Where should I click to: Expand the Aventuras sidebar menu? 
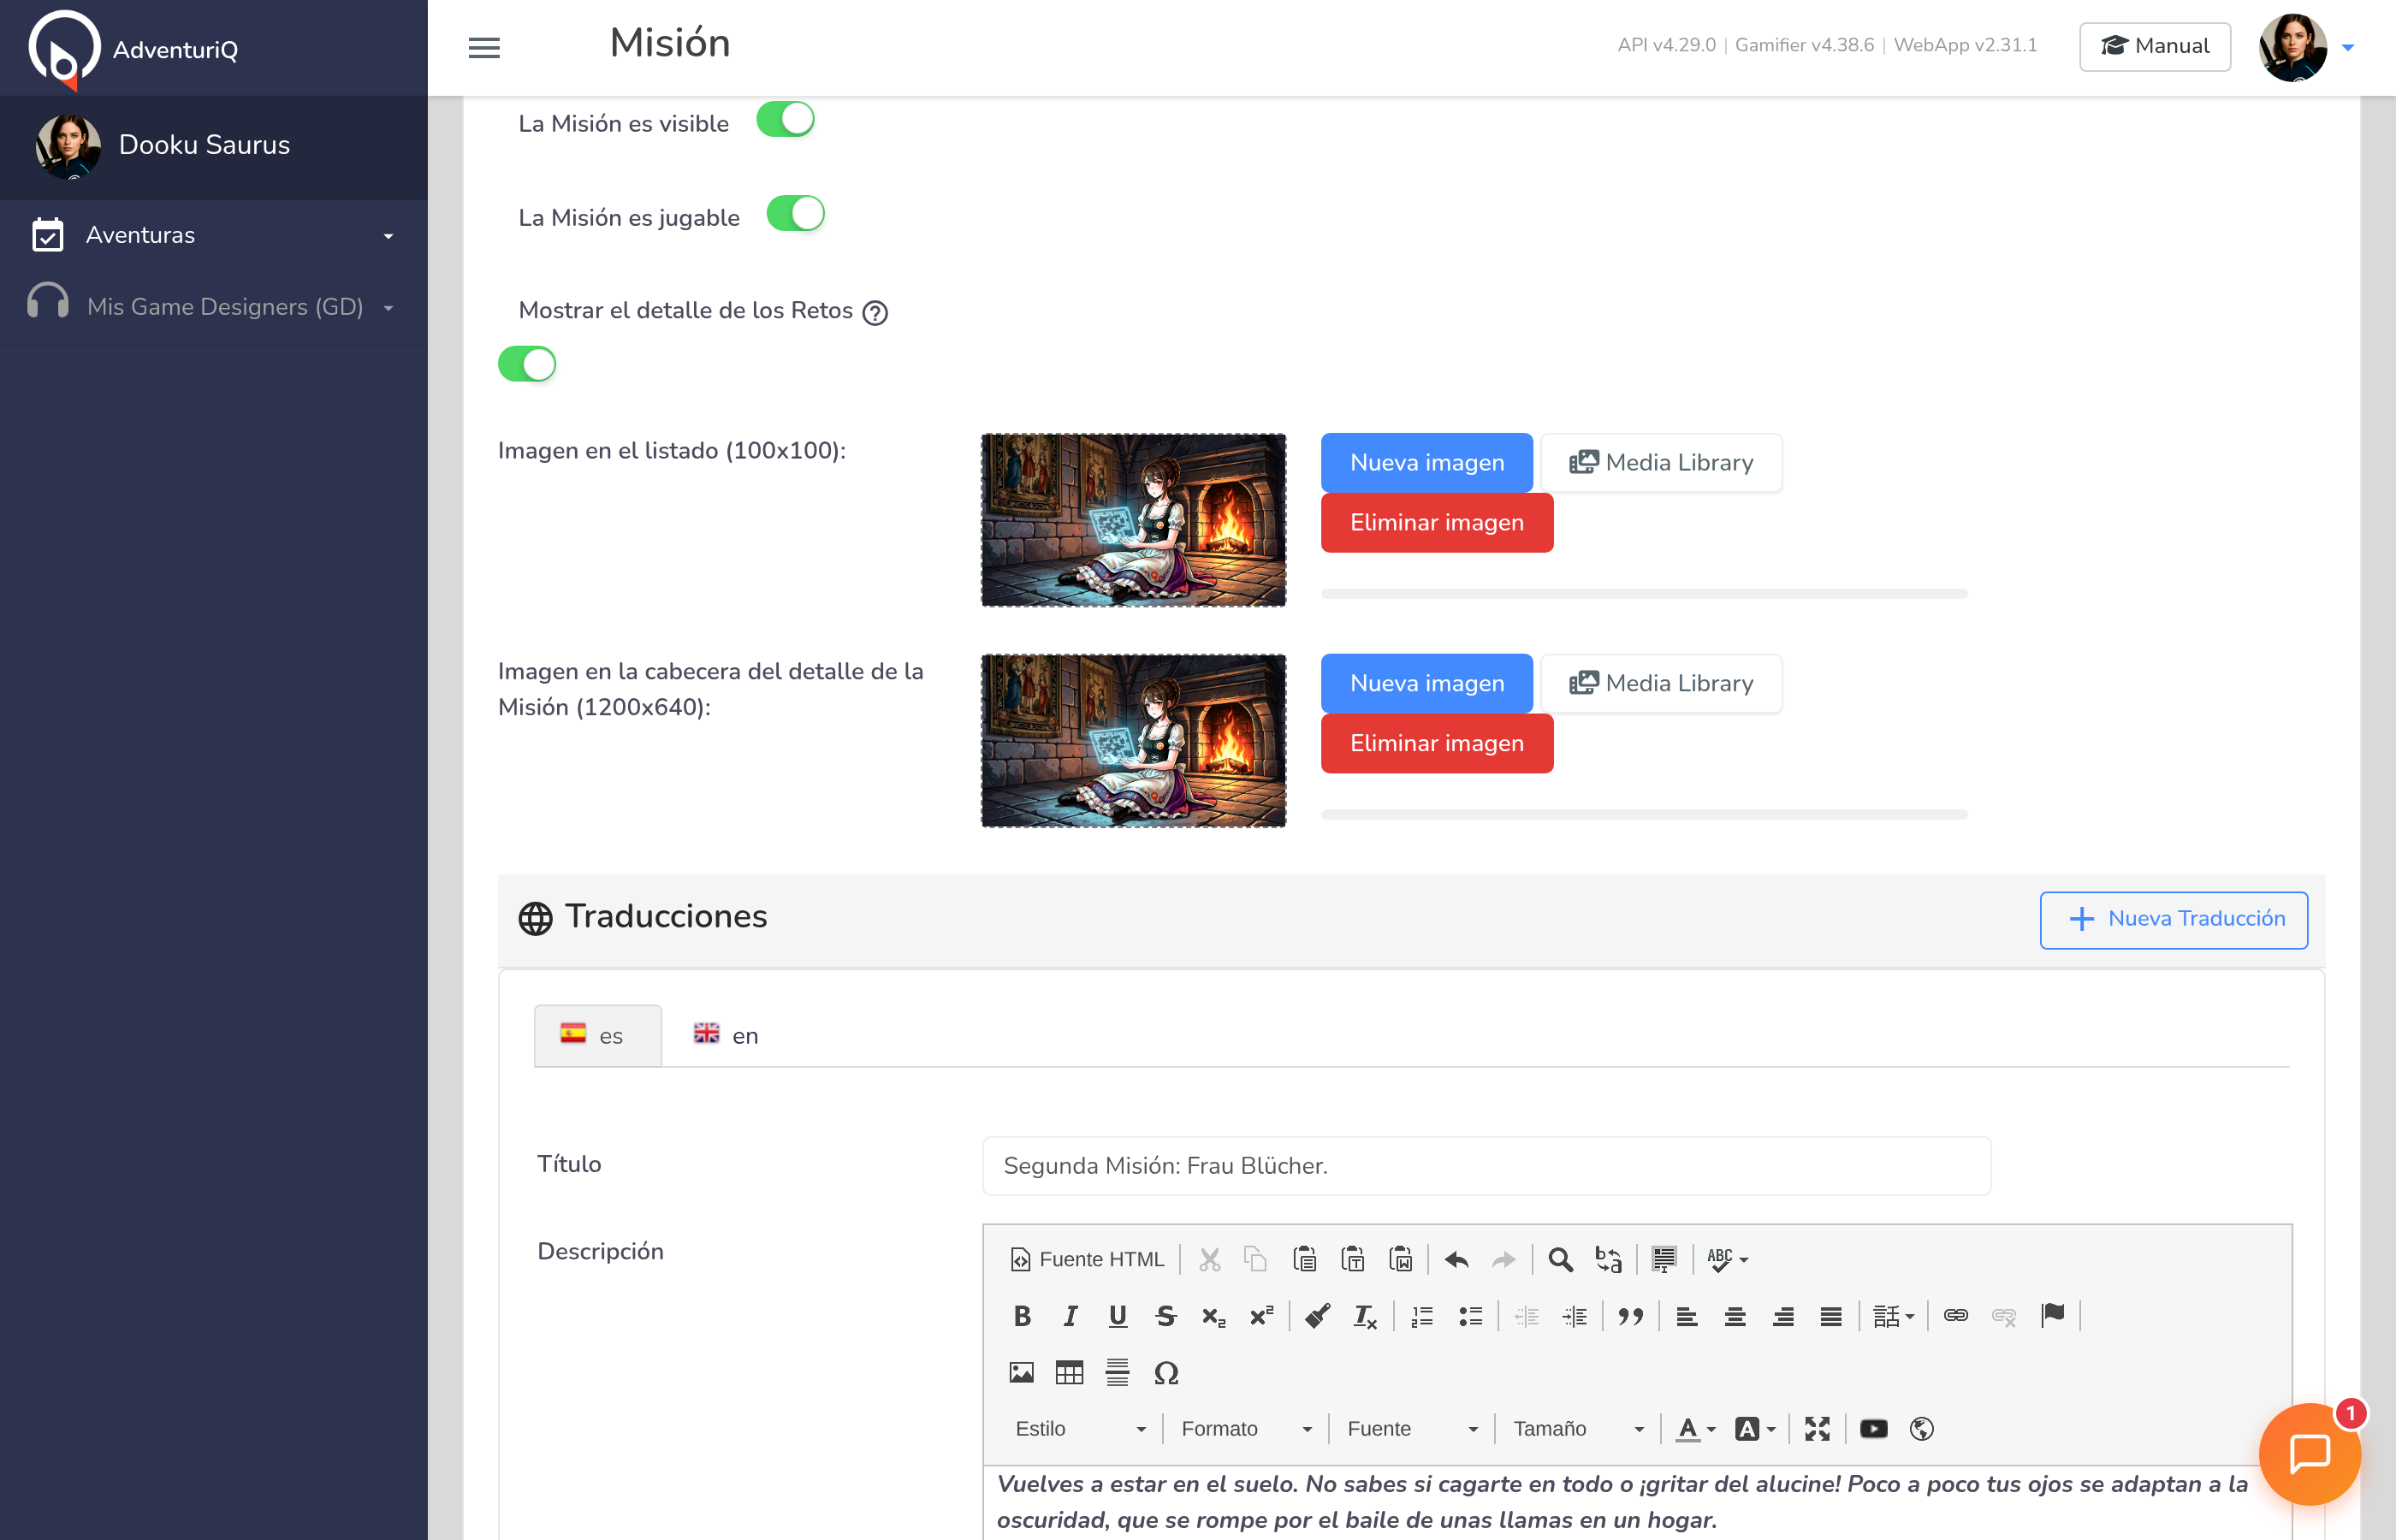tap(214, 235)
